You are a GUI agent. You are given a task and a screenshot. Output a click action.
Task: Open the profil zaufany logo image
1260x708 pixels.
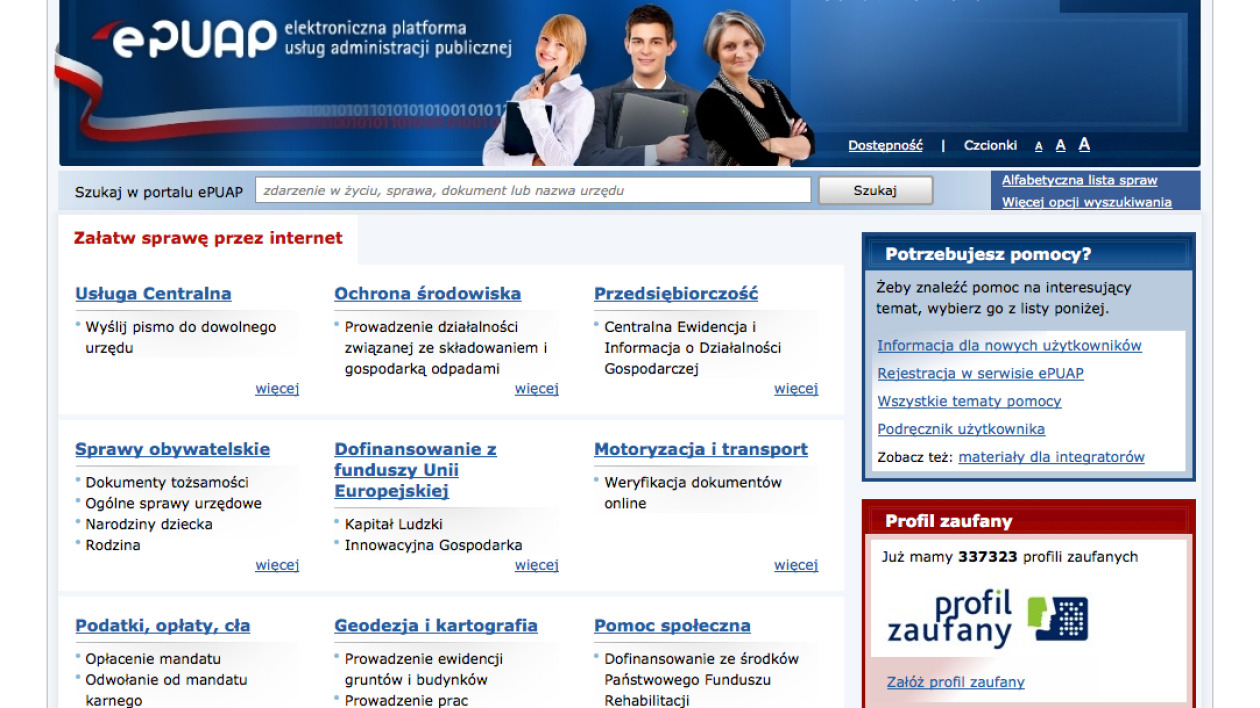pos(987,619)
